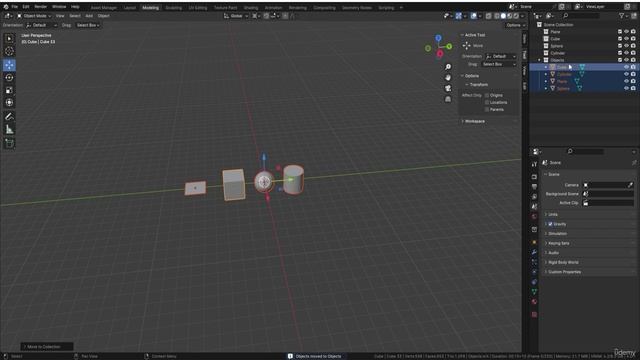Toggle the camera view icon in viewport
Image resolution: width=640 pixels, height=360 pixels.
[x=448, y=88]
